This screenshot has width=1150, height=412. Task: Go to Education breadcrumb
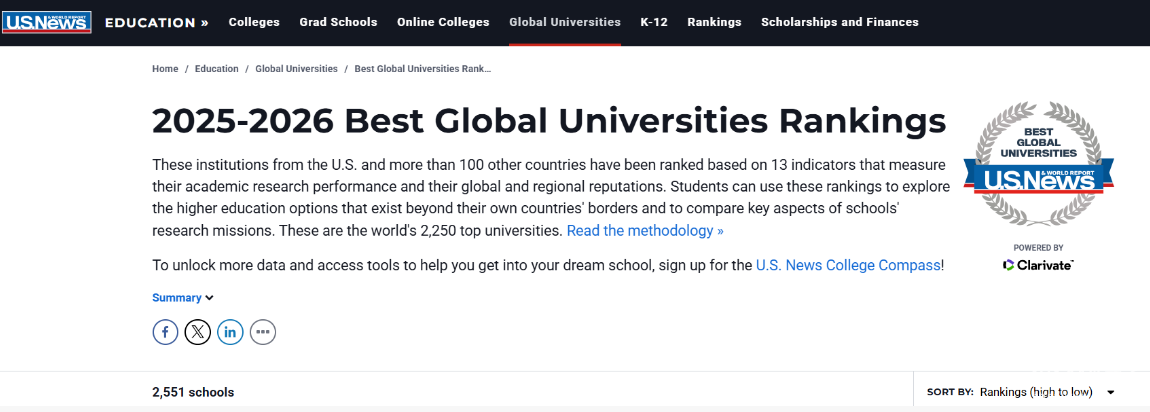pos(216,69)
